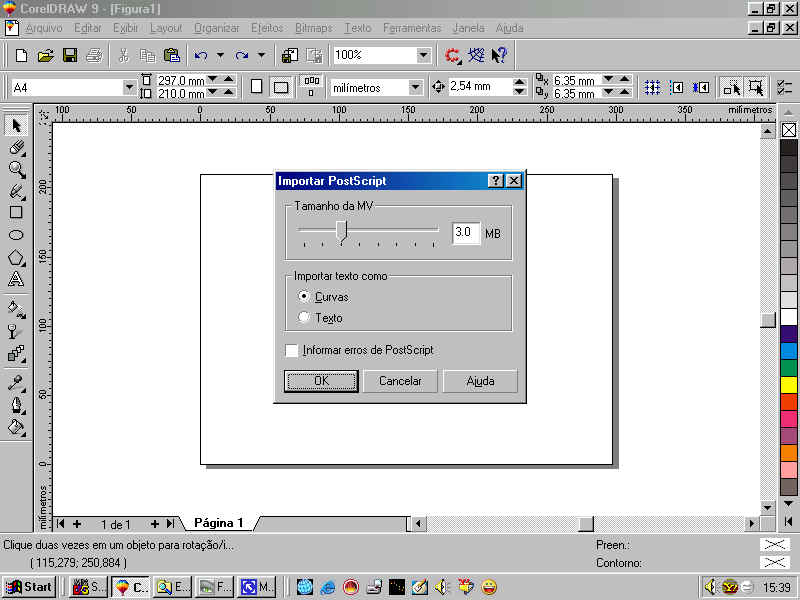Open the Bitmaps menu
800x600 pixels.
pos(314,28)
